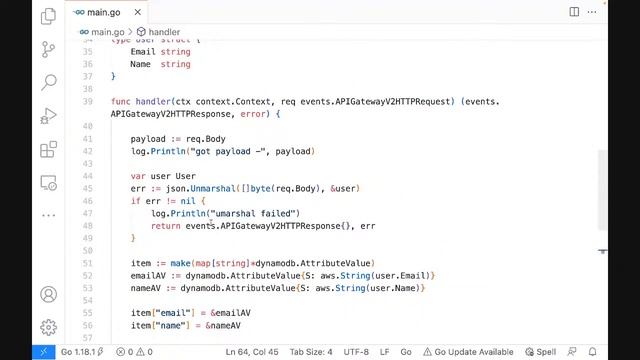Open the Accounts menu icon

pyautogui.click(x=48, y=294)
